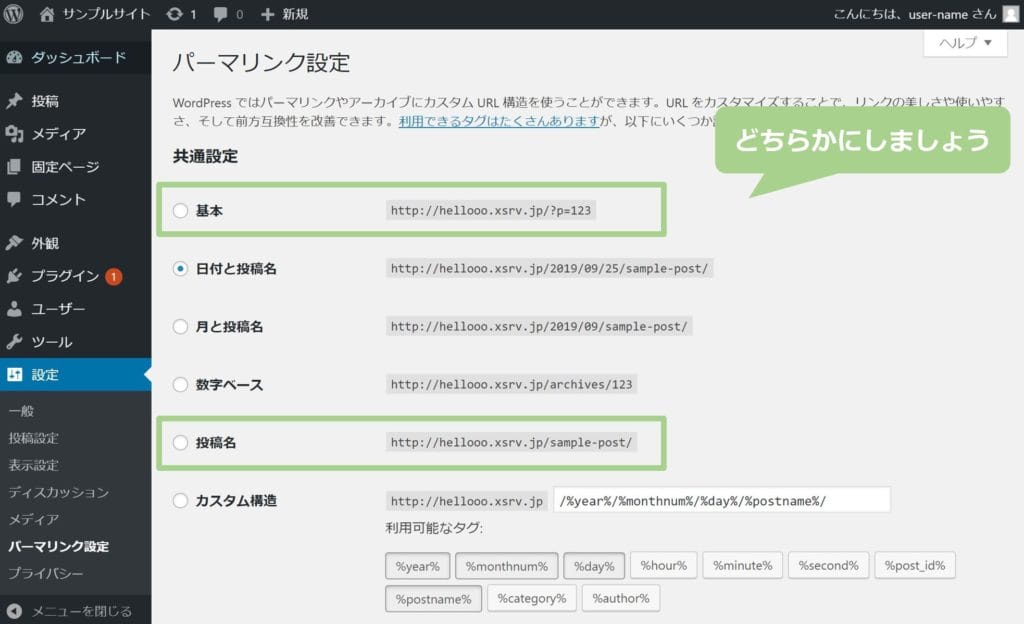Open the updates icon in admin bar

pyautogui.click(x=176, y=14)
